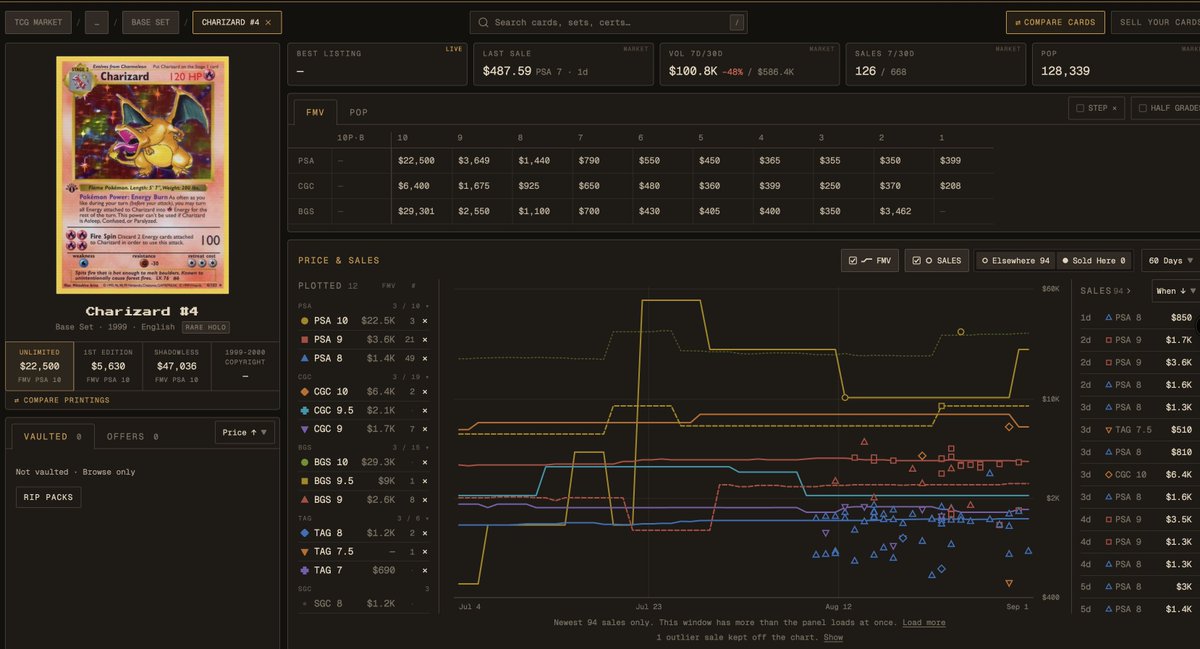The width and height of the screenshot is (1200, 649).
Task: Go to BASE SET breadcrumb
Action: click(x=151, y=22)
